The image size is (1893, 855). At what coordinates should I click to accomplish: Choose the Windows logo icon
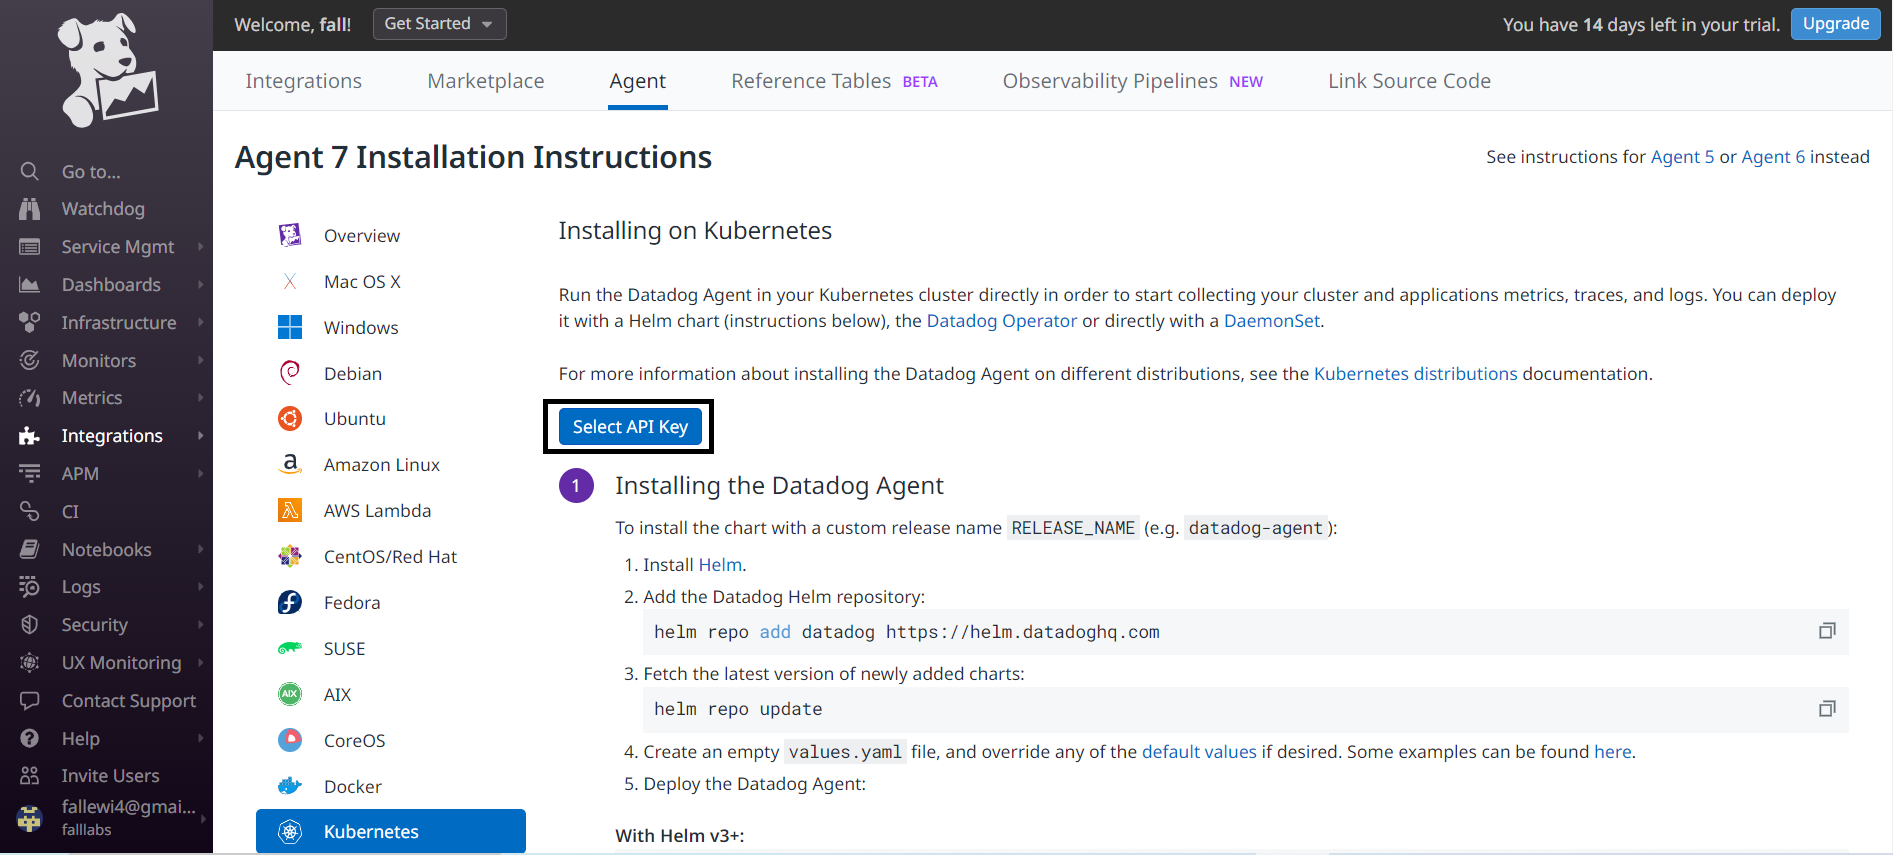click(x=290, y=328)
